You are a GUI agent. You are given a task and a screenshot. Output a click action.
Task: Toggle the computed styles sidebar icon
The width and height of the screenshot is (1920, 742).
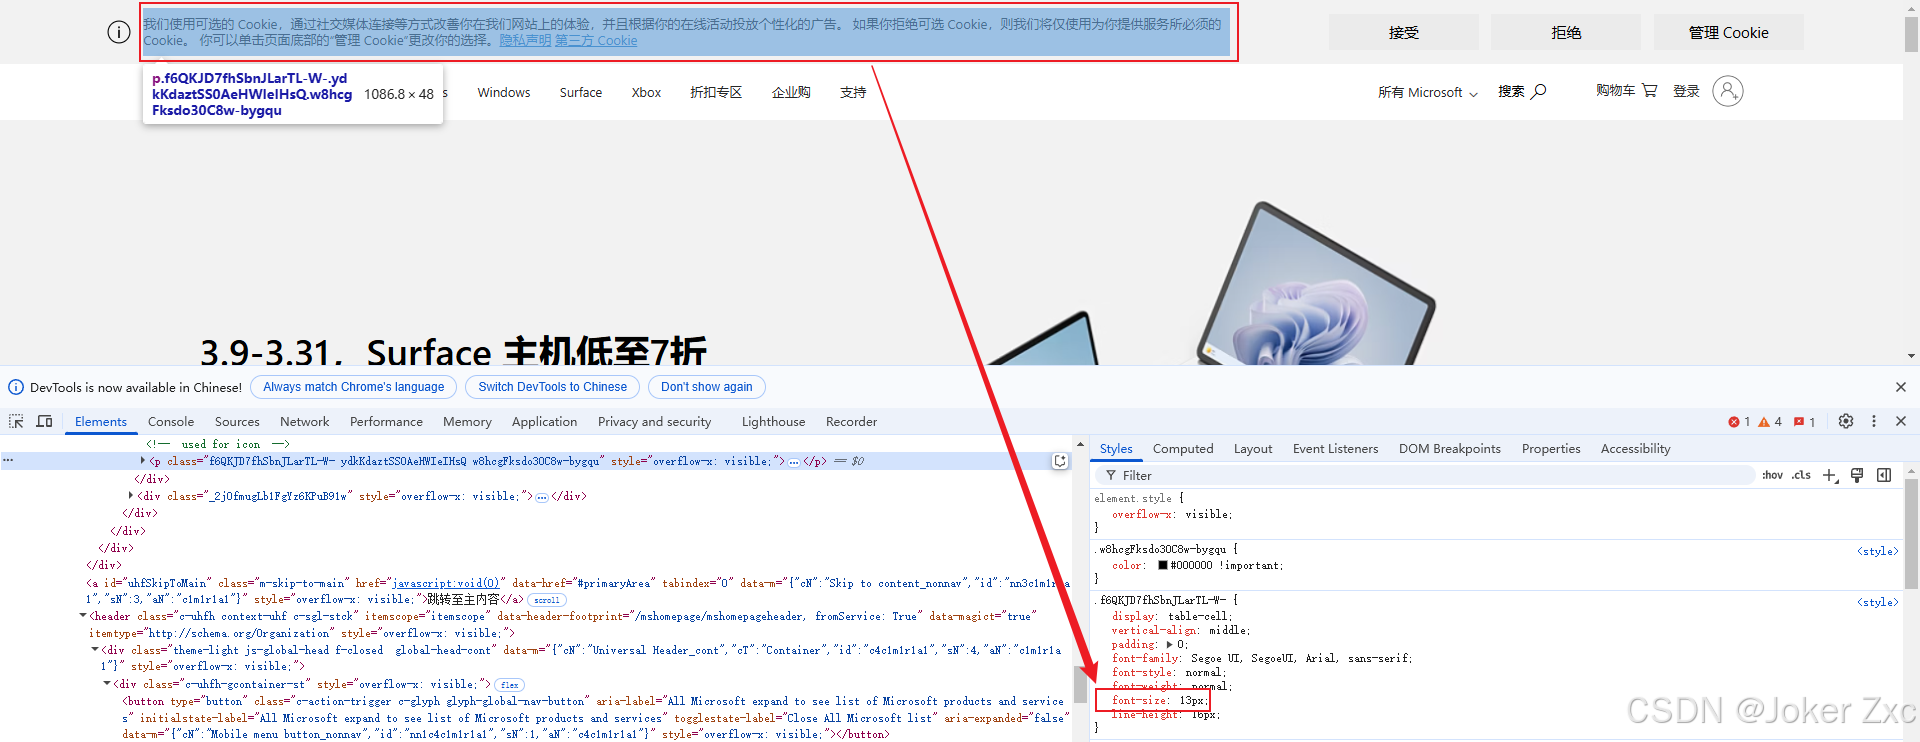(1884, 475)
